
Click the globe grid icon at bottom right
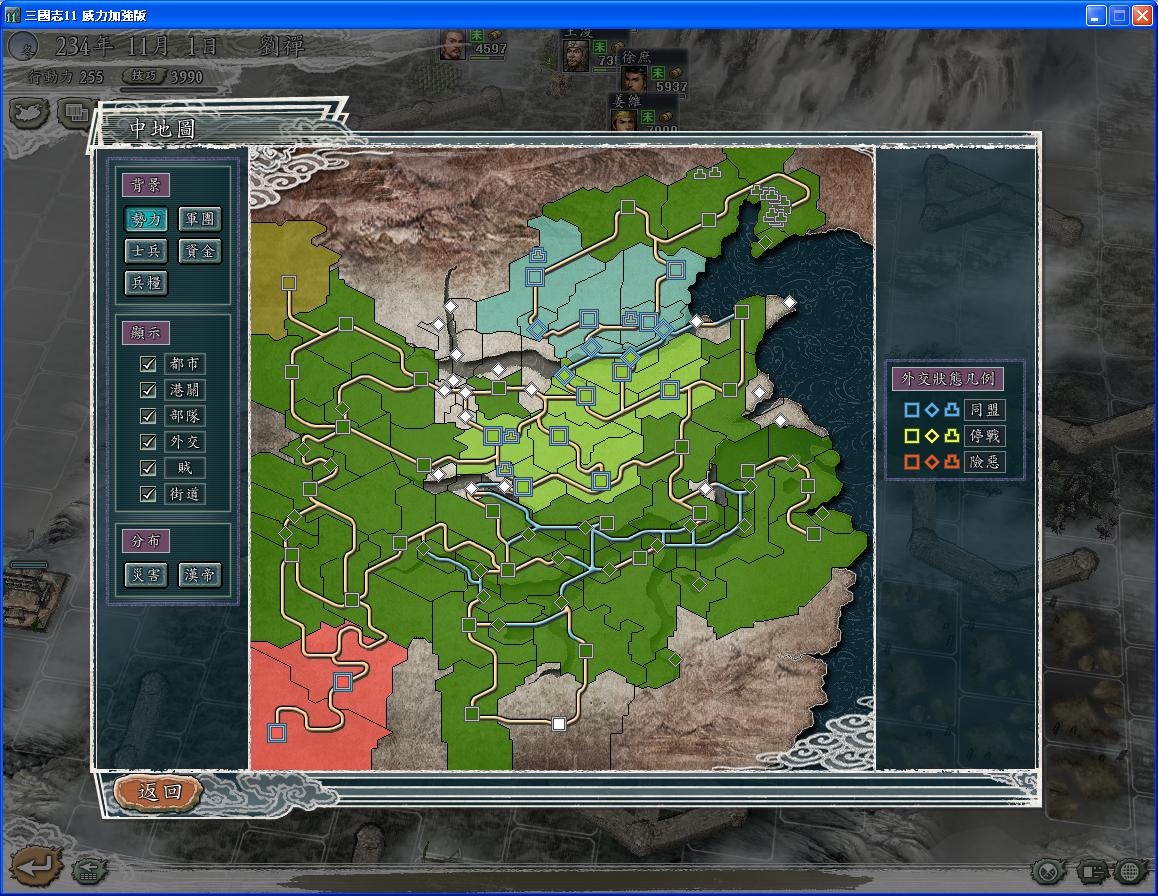(1130, 872)
